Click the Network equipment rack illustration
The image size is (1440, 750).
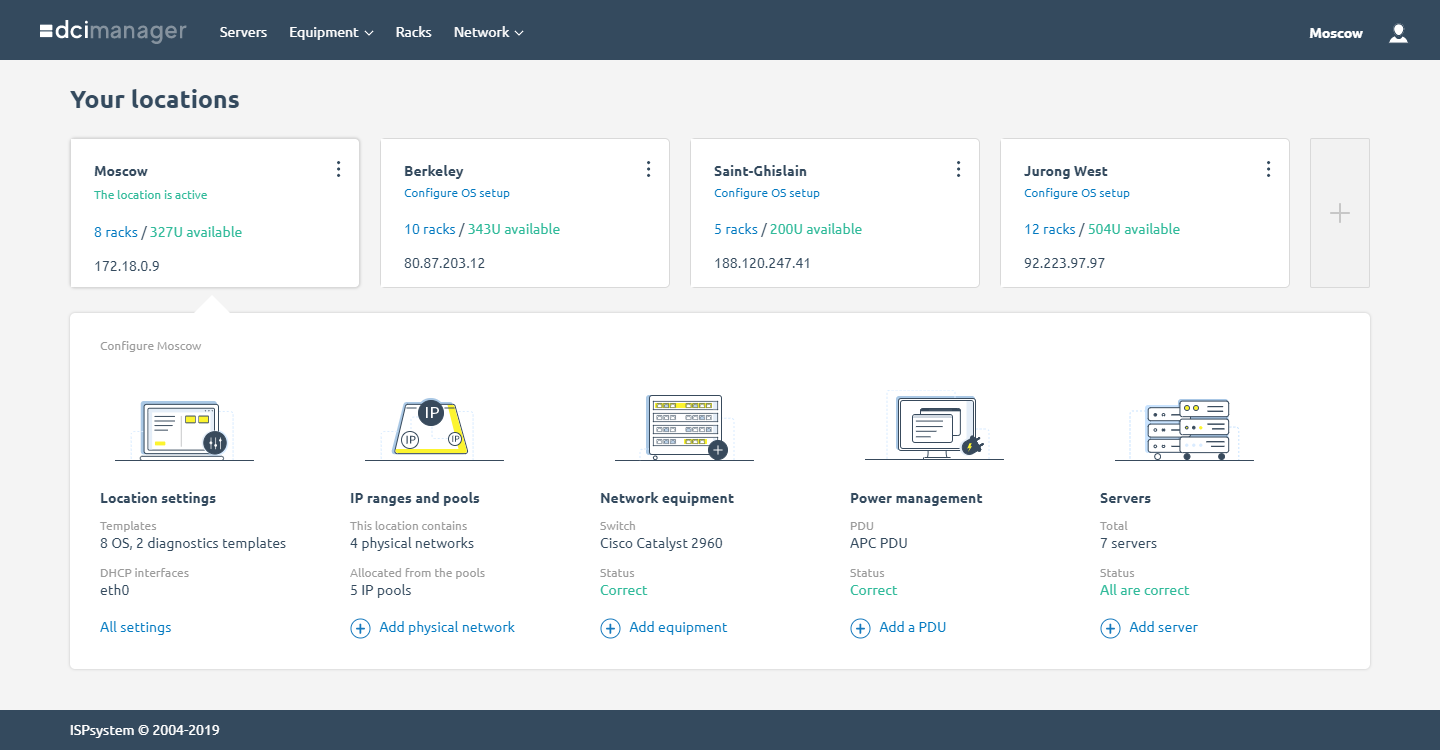click(686, 427)
